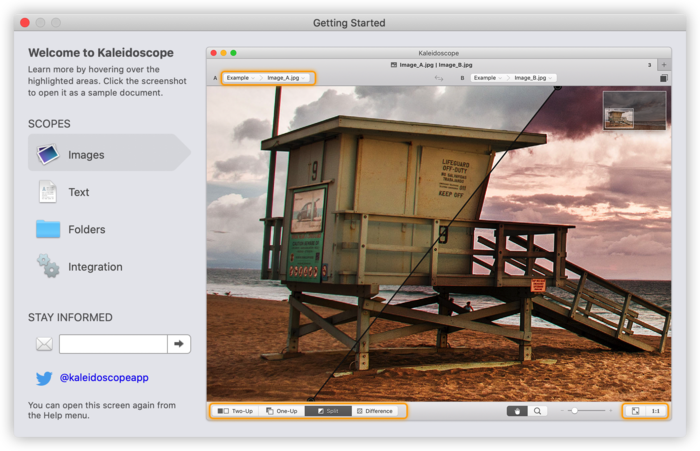Click the 'SCOPES' section label

tap(49, 124)
